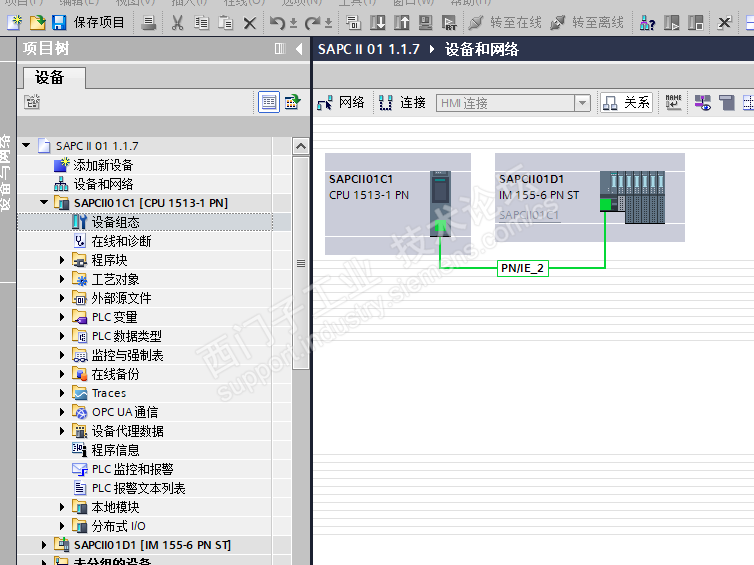Screen dimensions: 754x565
Task: Click the project tree vertical scrollbar thumb
Action: [x=301, y=263]
